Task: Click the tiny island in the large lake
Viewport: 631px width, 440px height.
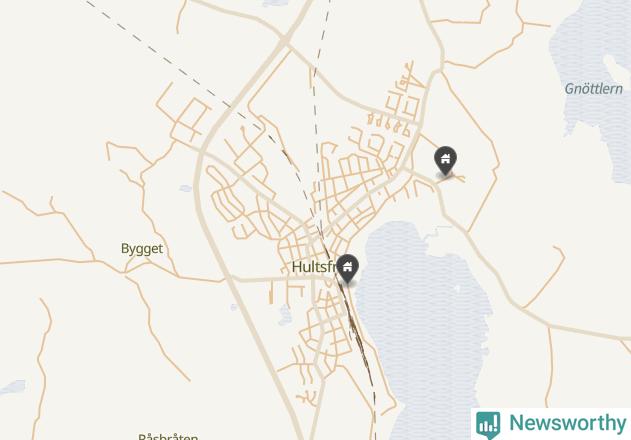Action: (457, 288)
